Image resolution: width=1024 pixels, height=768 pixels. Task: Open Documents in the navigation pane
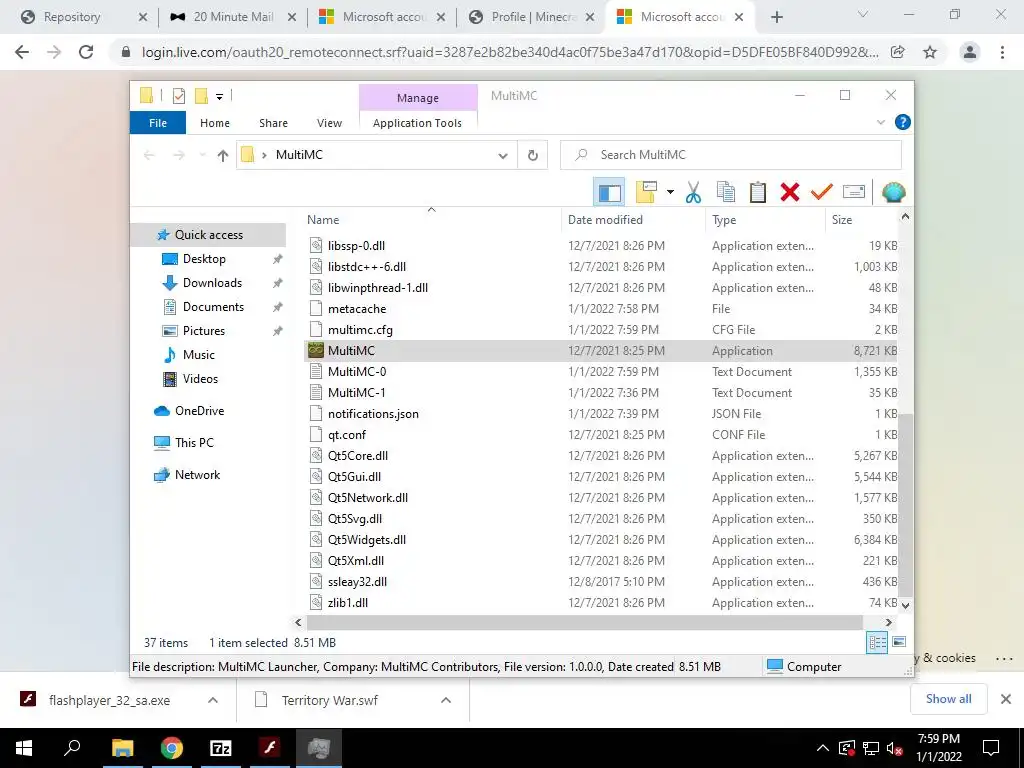213,307
